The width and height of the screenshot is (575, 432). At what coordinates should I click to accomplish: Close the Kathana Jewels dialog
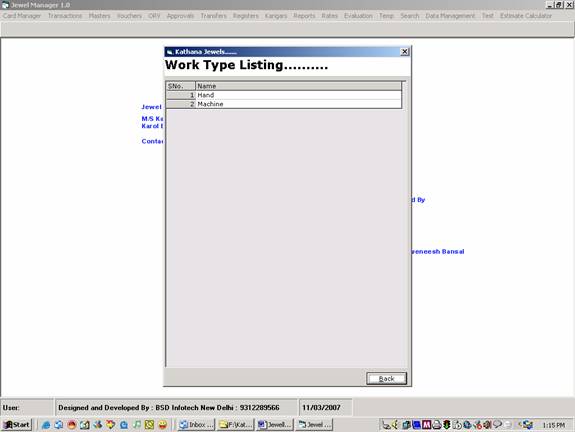tap(404, 52)
